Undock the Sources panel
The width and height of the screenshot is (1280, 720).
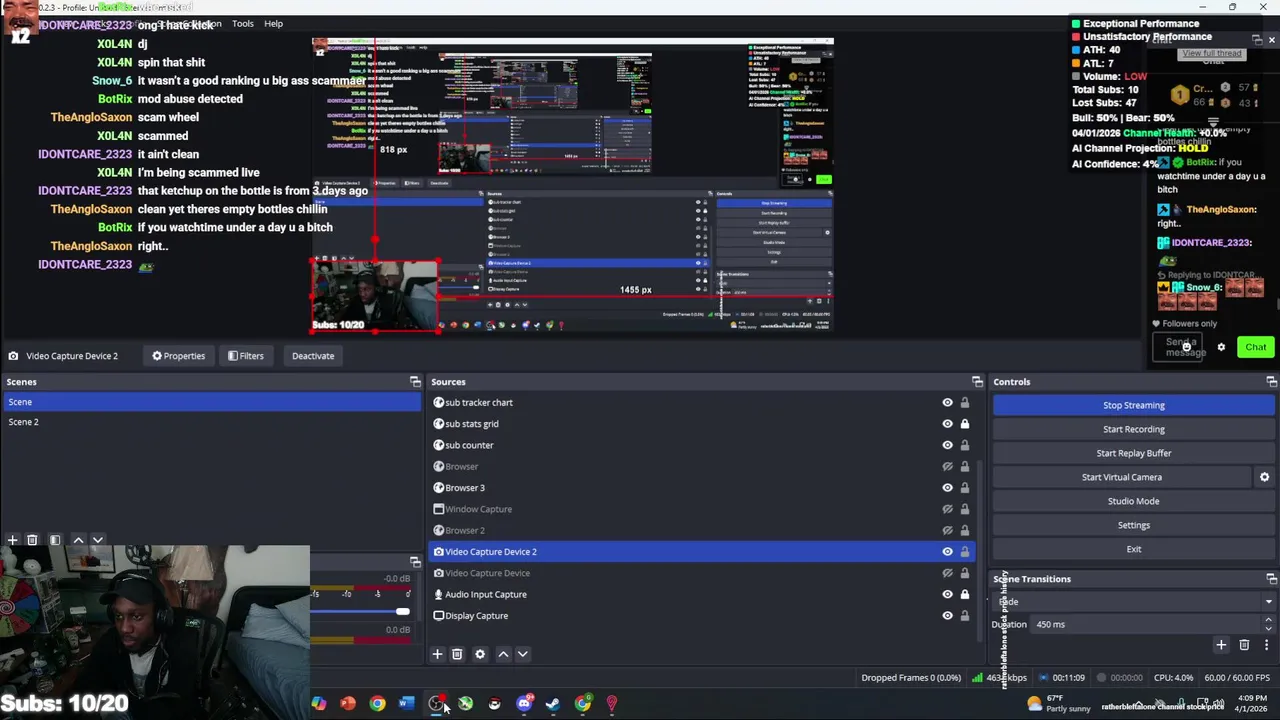(x=977, y=382)
